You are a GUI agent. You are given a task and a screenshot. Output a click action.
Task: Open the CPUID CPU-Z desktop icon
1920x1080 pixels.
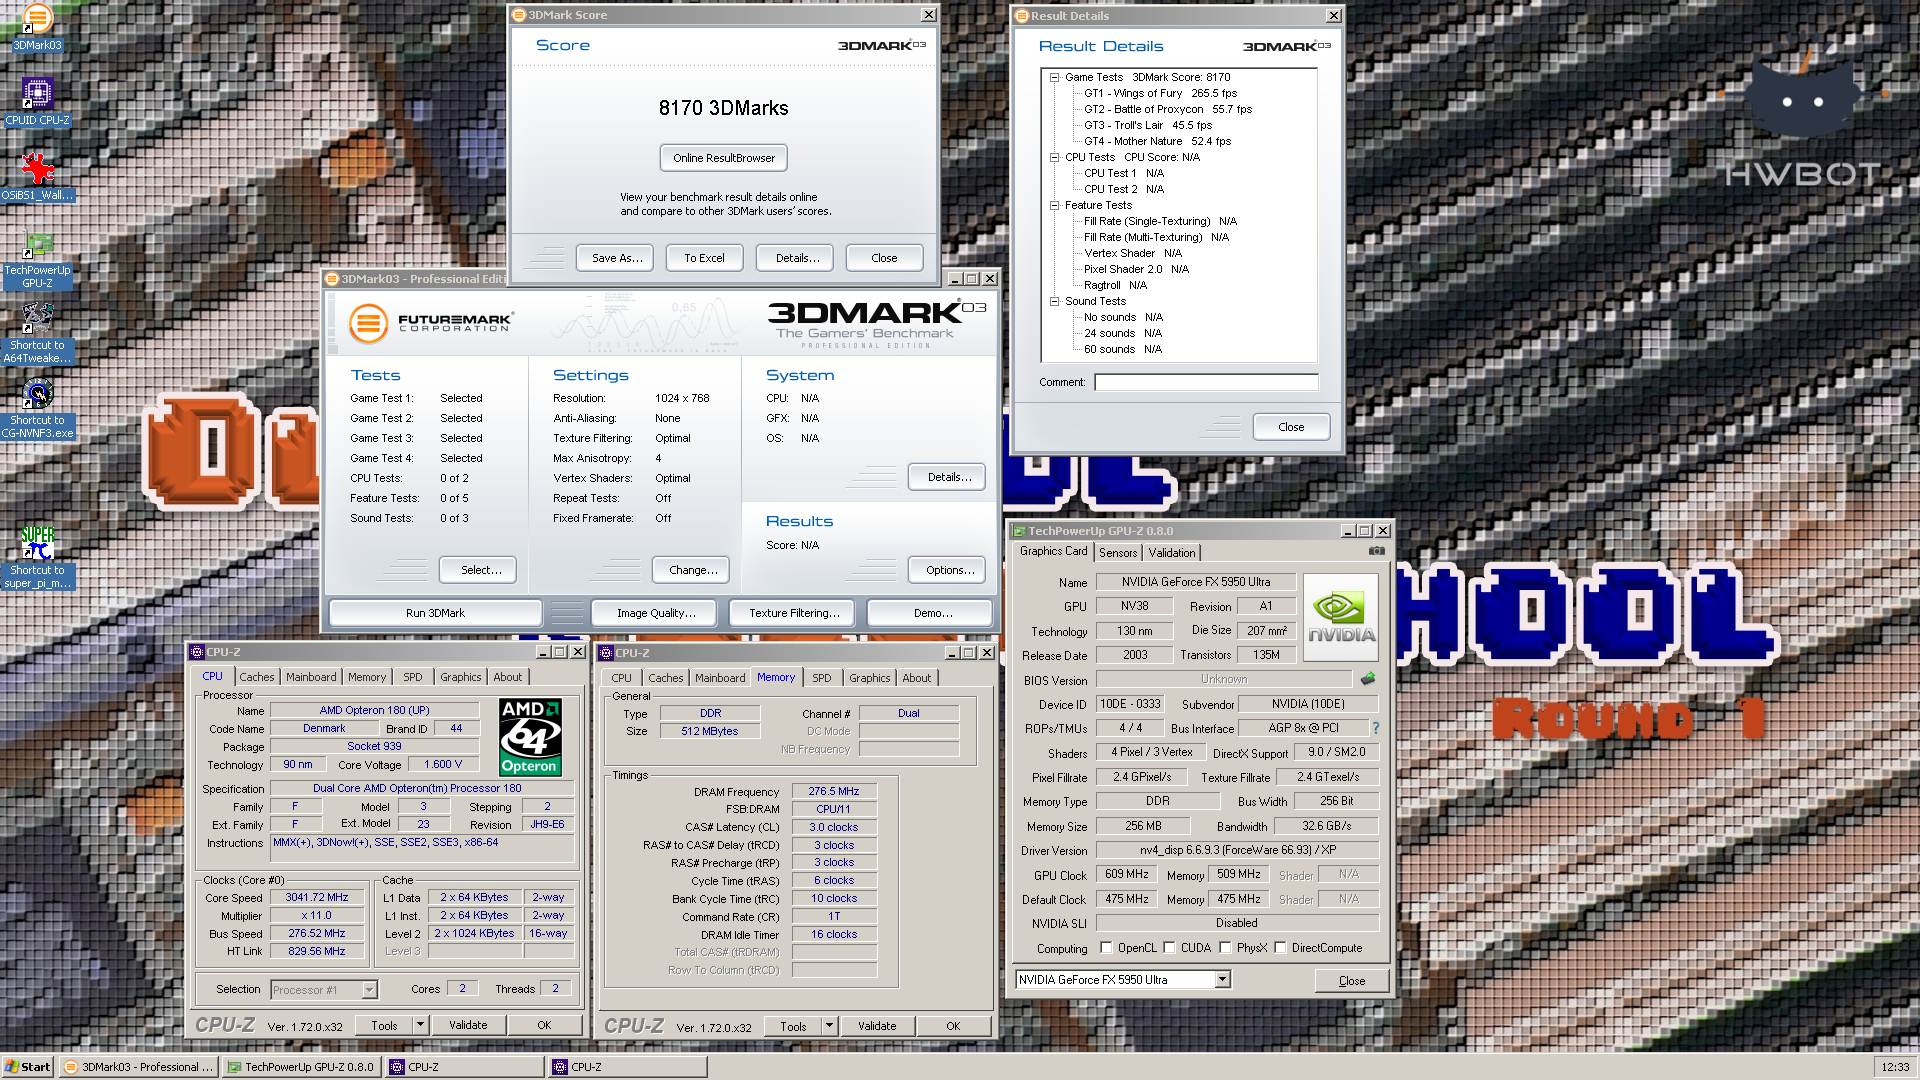(x=37, y=102)
